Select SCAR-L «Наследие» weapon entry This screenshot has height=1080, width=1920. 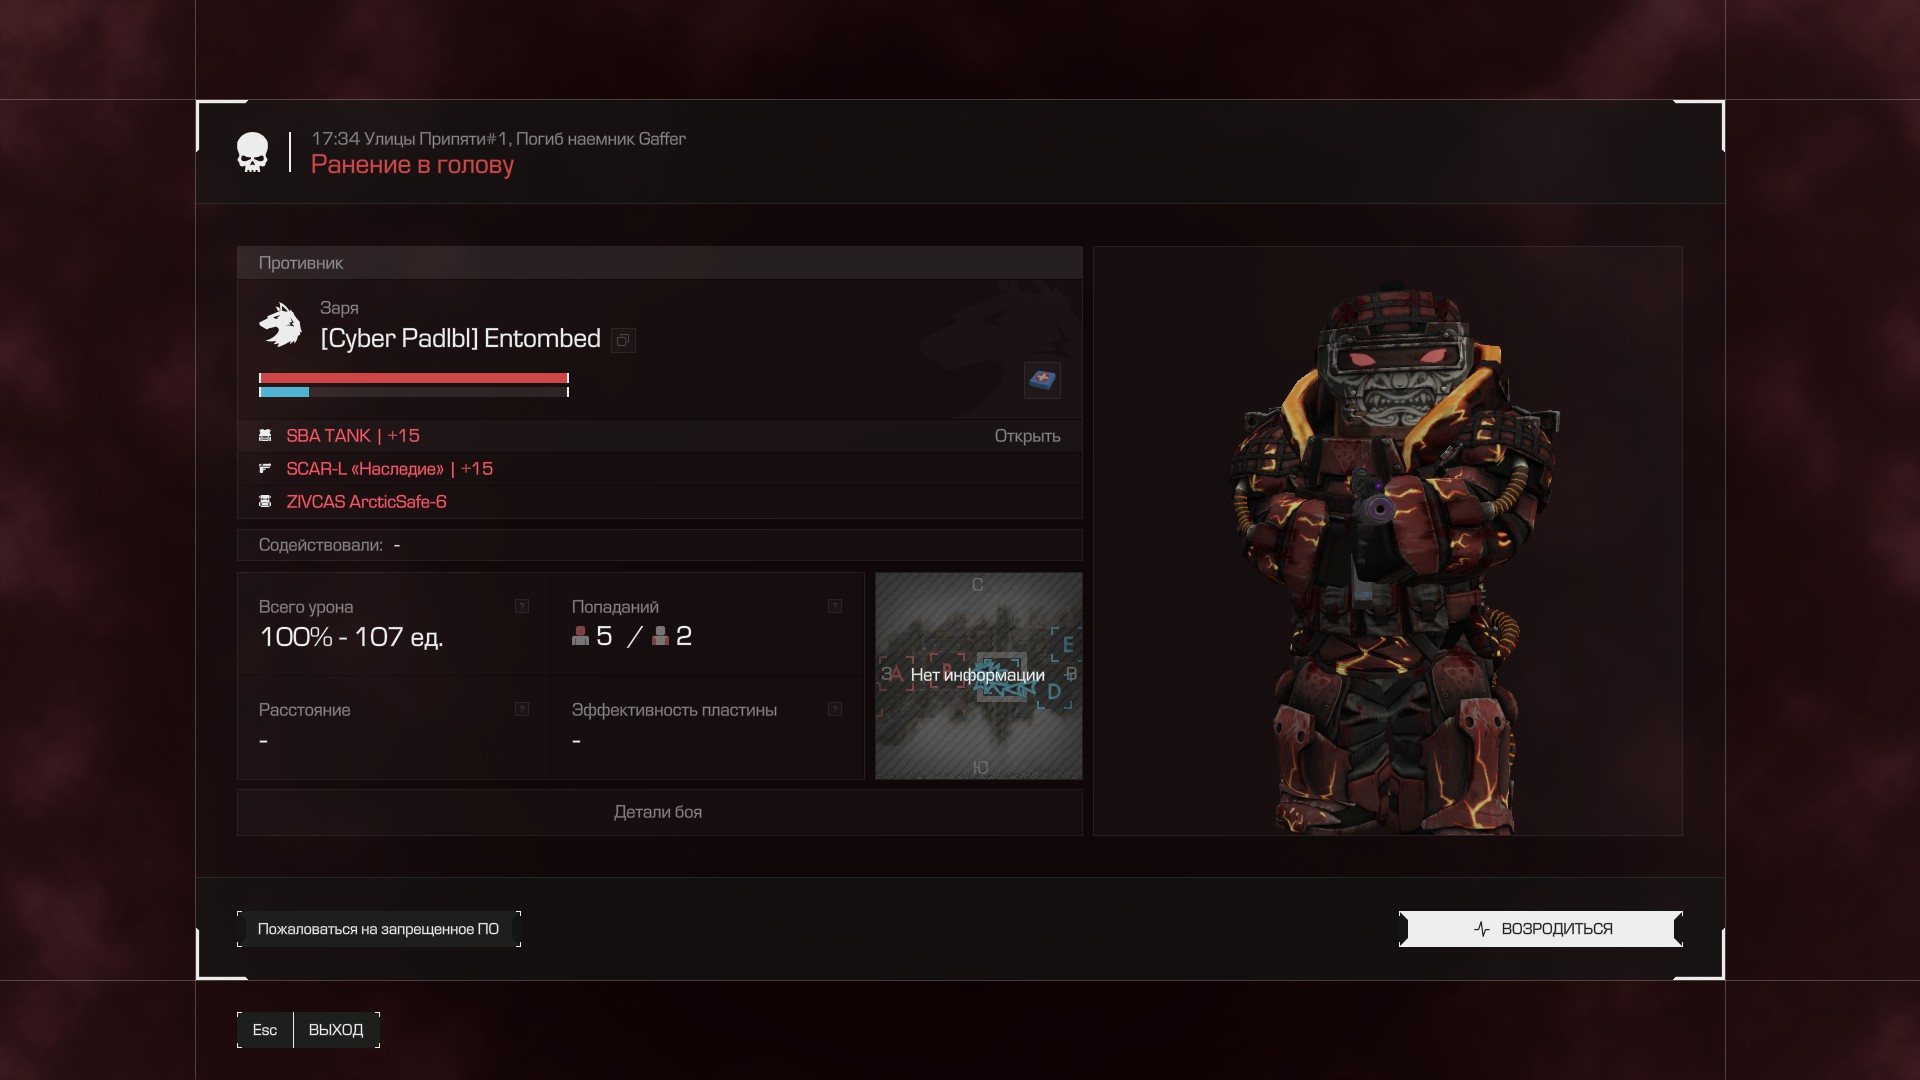click(389, 469)
